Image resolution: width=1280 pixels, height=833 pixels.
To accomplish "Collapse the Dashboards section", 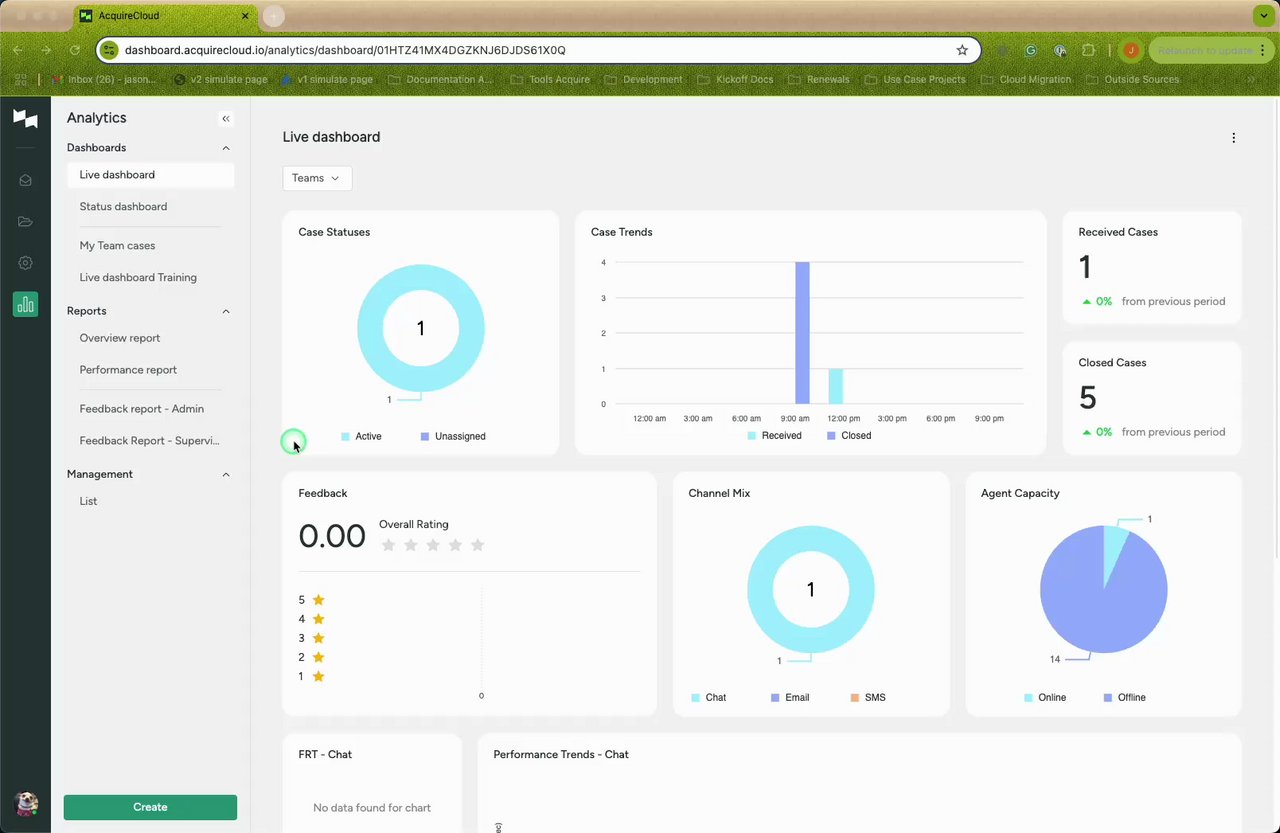I will point(226,148).
